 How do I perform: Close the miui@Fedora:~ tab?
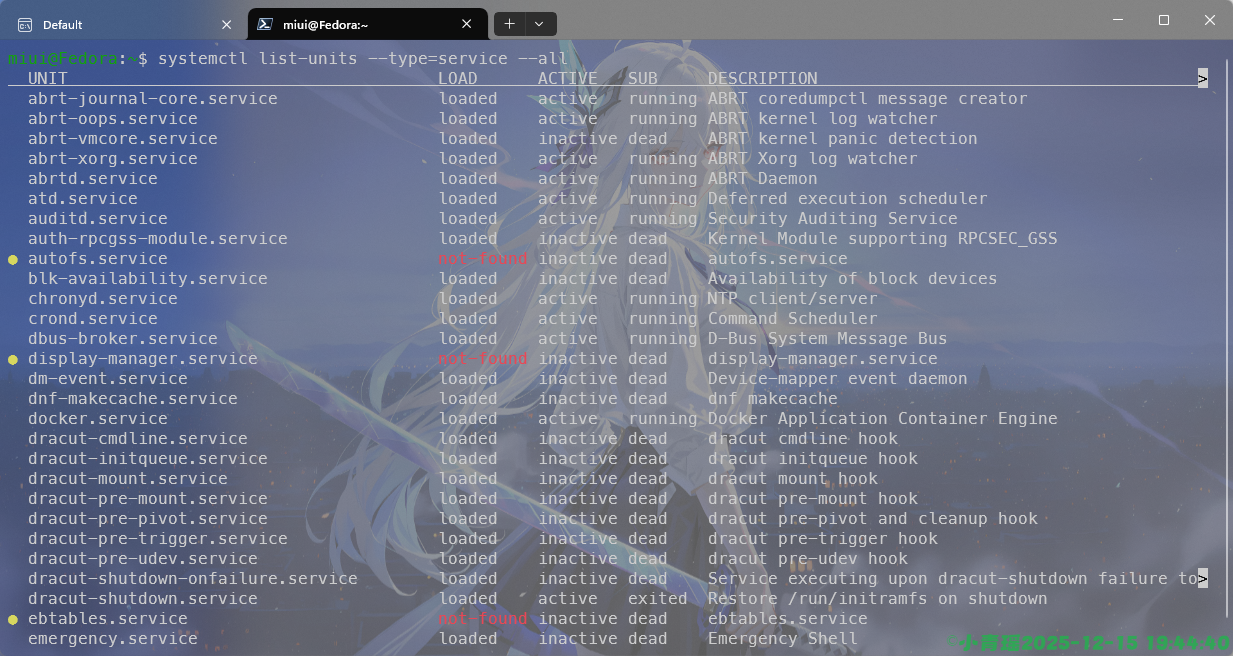[469, 24]
